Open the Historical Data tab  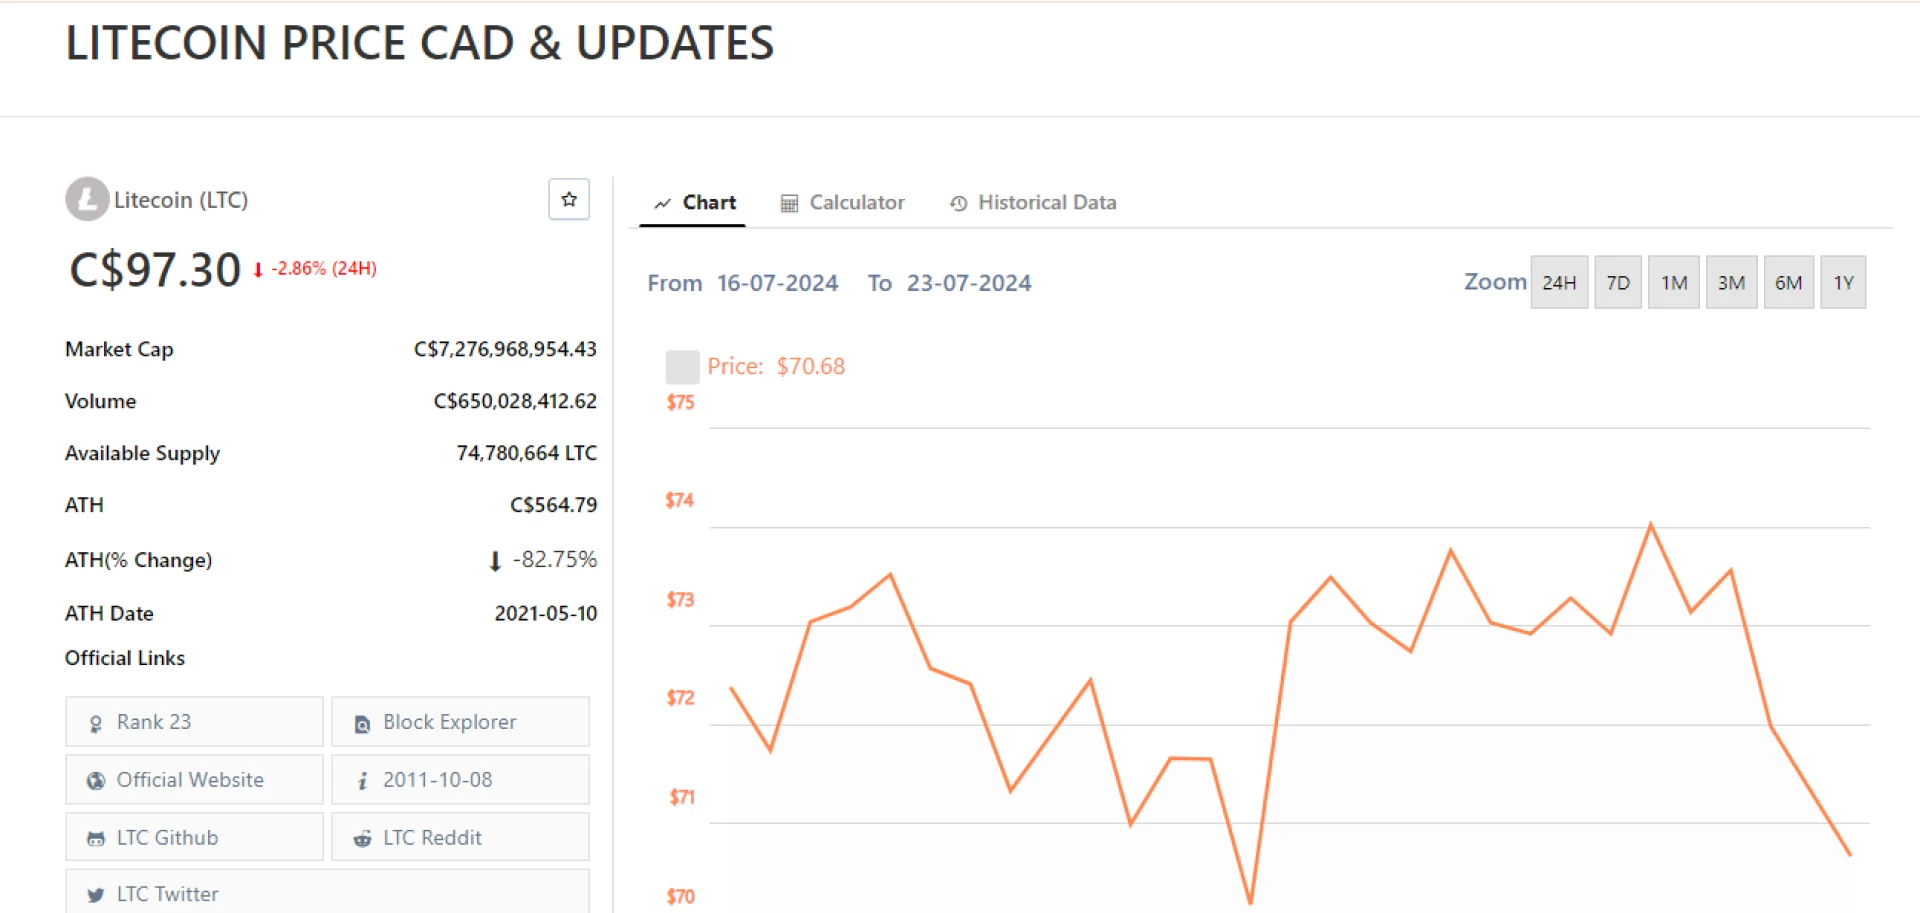1032,203
